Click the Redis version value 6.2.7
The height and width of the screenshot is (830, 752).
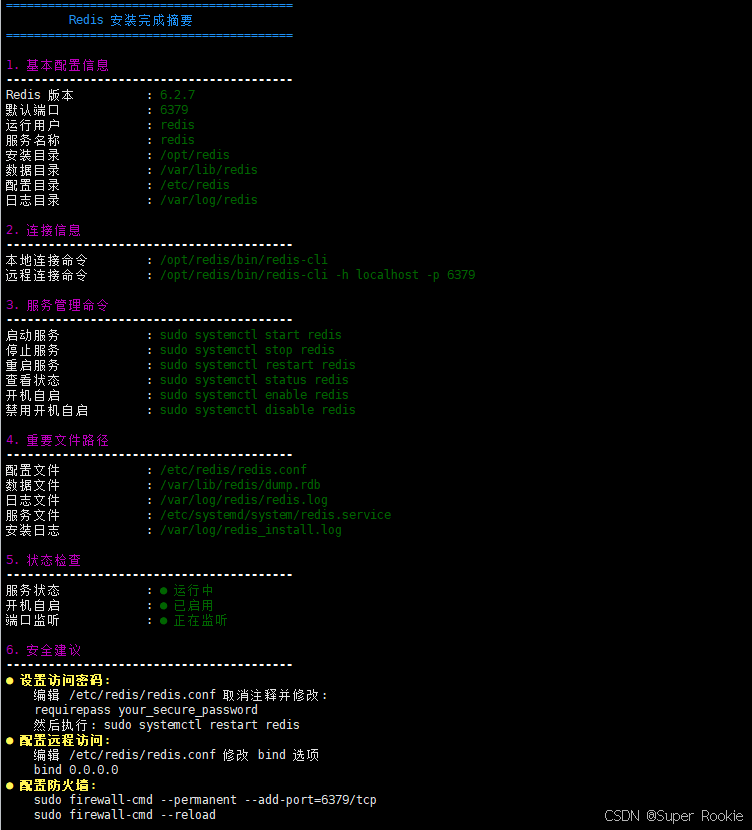pyautogui.click(x=177, y=95)
